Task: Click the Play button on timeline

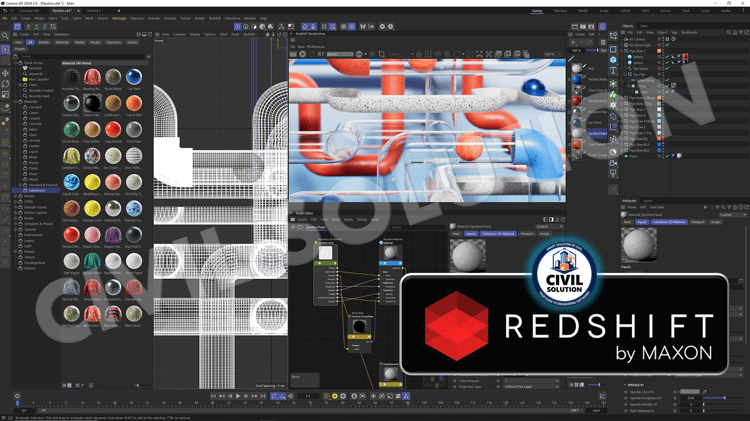Action: [238, 396]
